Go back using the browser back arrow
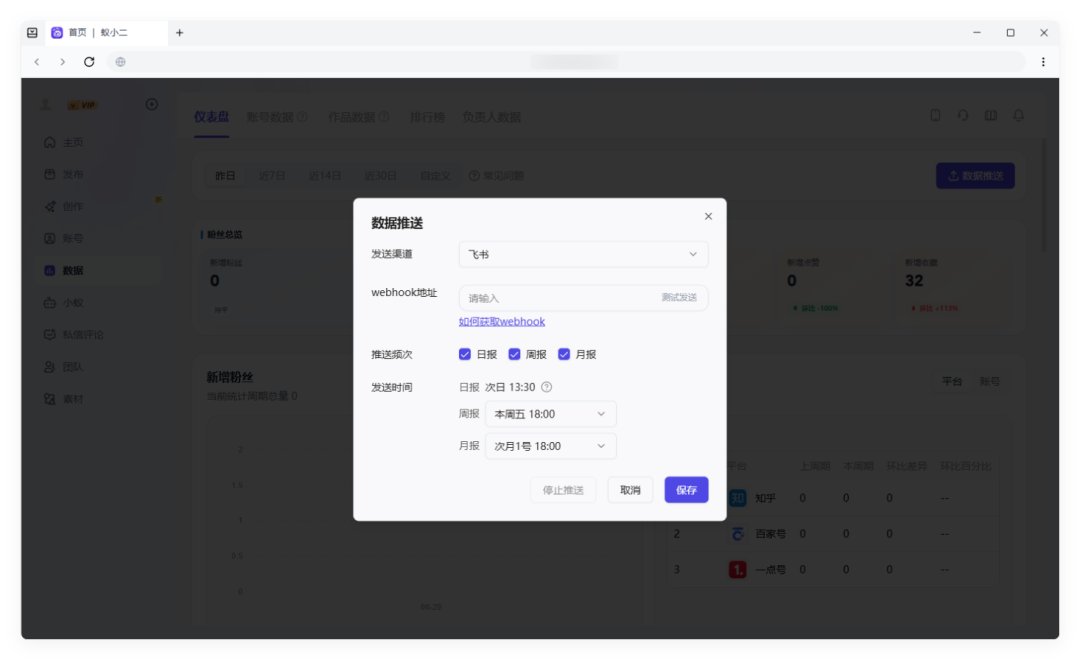This screenshot has width=1080, height=660. click(x=37, y=62)
